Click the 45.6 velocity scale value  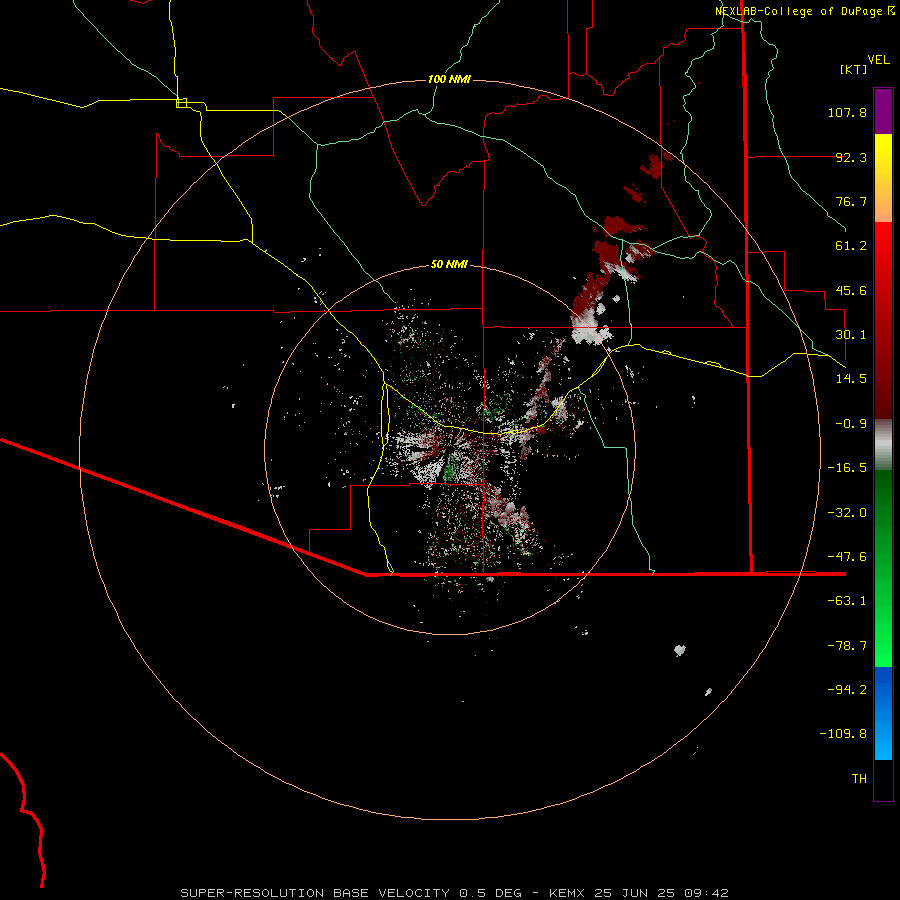click(x=851, y=290)
